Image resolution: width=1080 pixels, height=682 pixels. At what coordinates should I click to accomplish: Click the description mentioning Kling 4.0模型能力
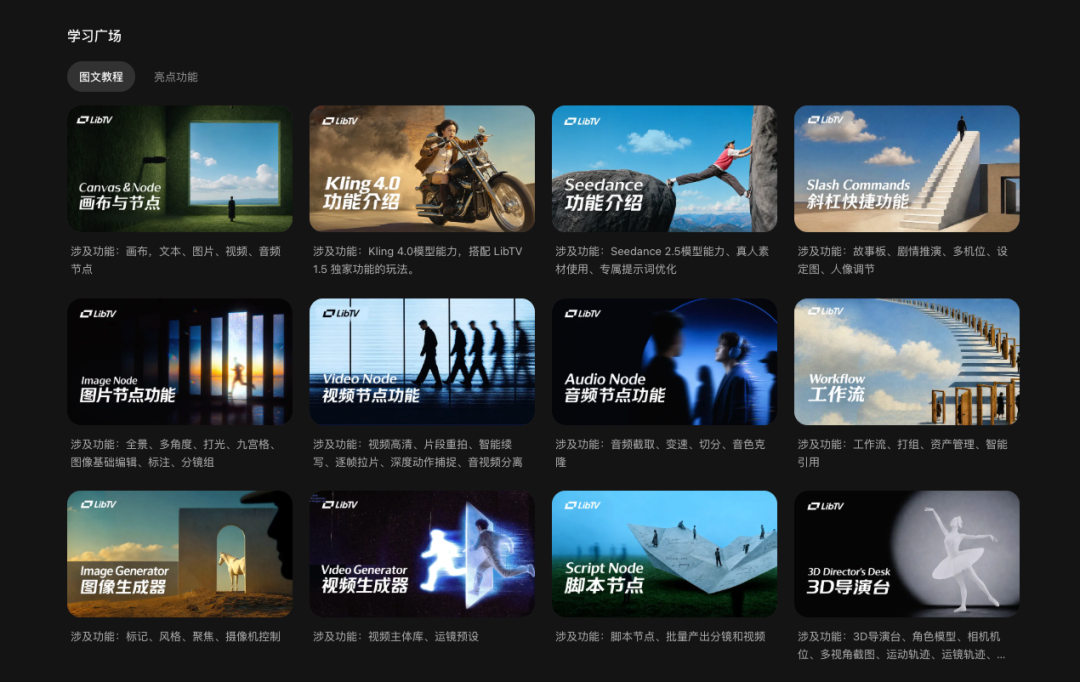(418, 260)
